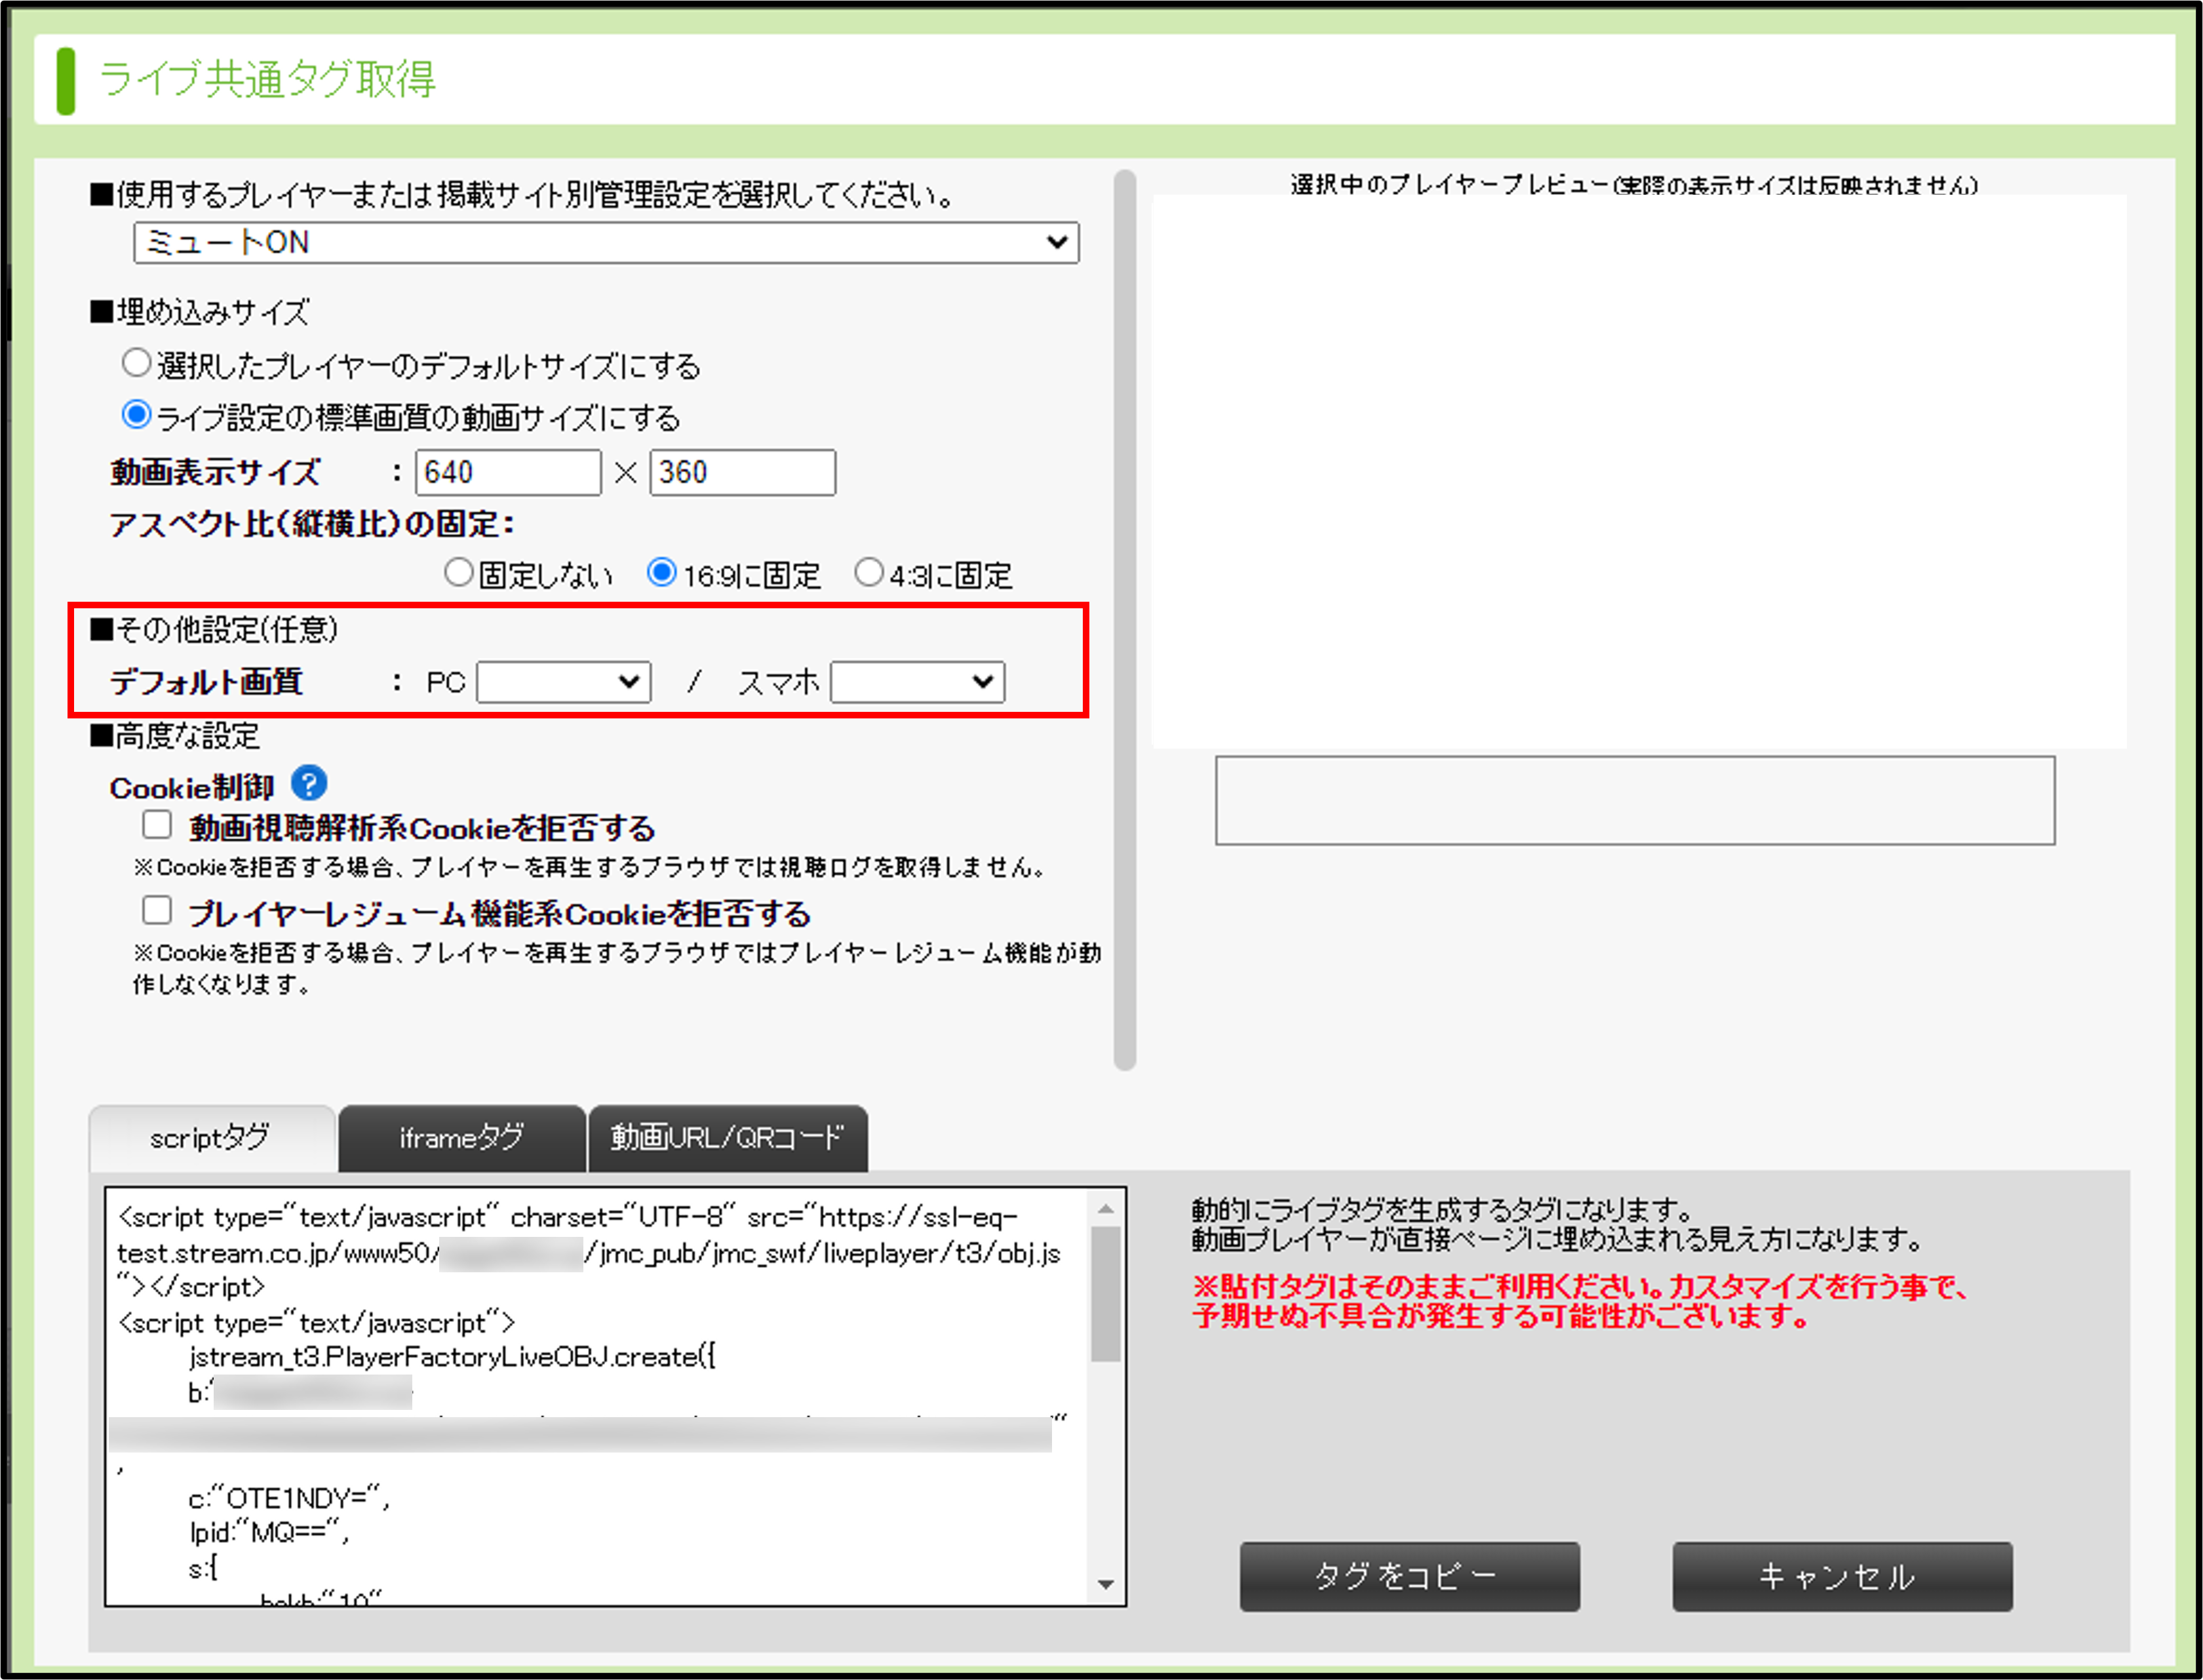
Task: Click the red ※貼付タグはそのままご利用ください warning text
Action: [1580, 1301]
